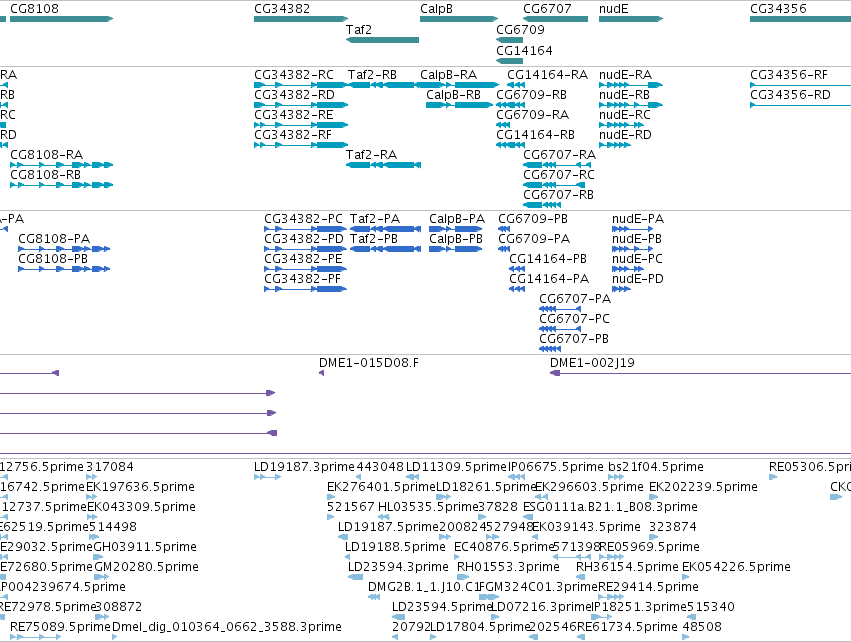Click the Taf2-RA transcript label
Screen dimensions: 851x642
(372, 155)
